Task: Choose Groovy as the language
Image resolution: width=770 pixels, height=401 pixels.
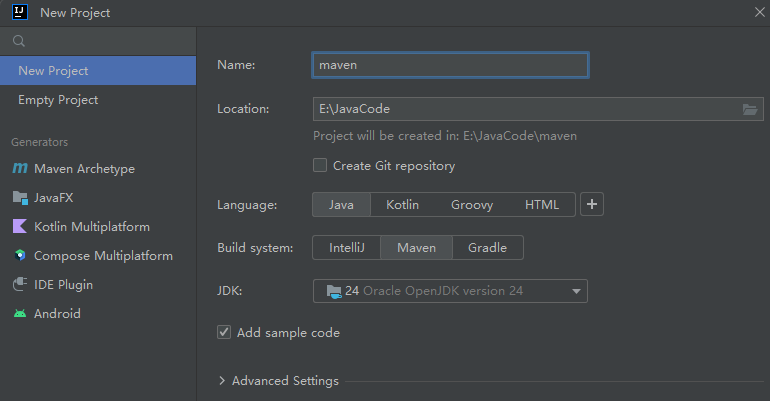Action: coord(472,204)
